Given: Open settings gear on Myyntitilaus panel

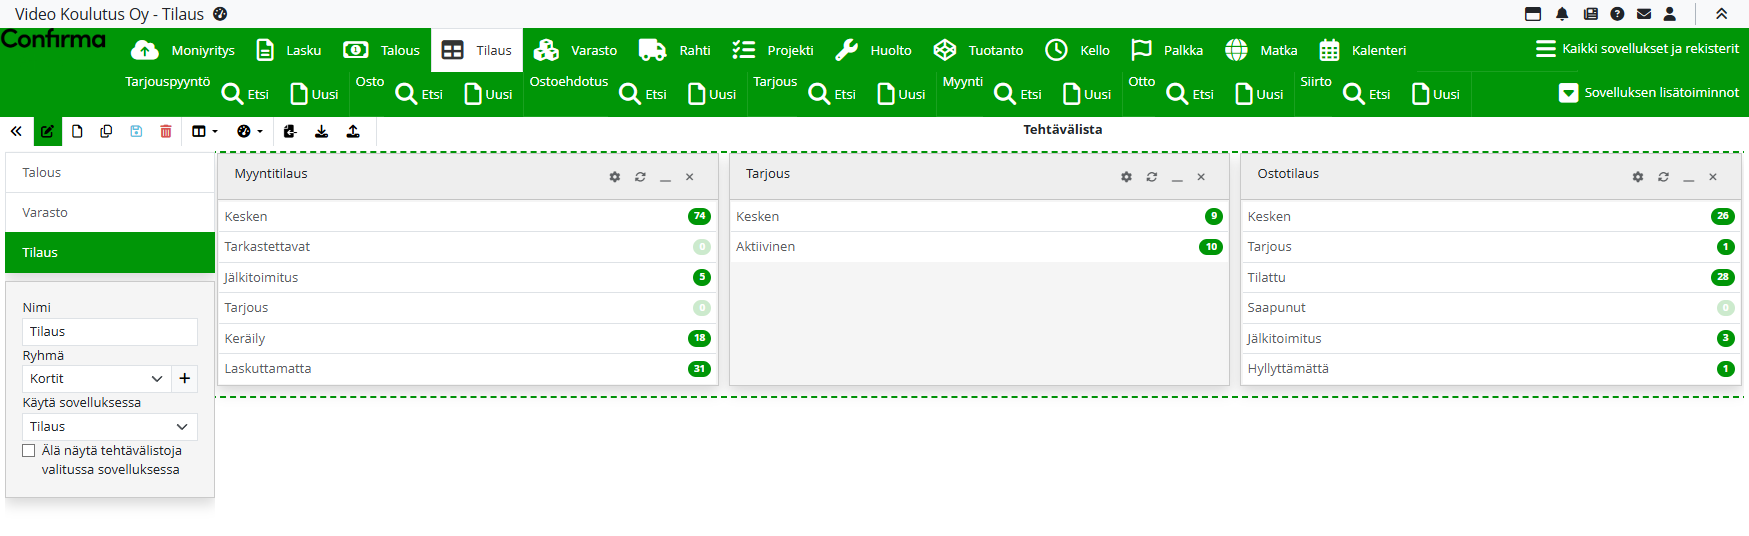Looking at the screenshot, I should 614,177.
